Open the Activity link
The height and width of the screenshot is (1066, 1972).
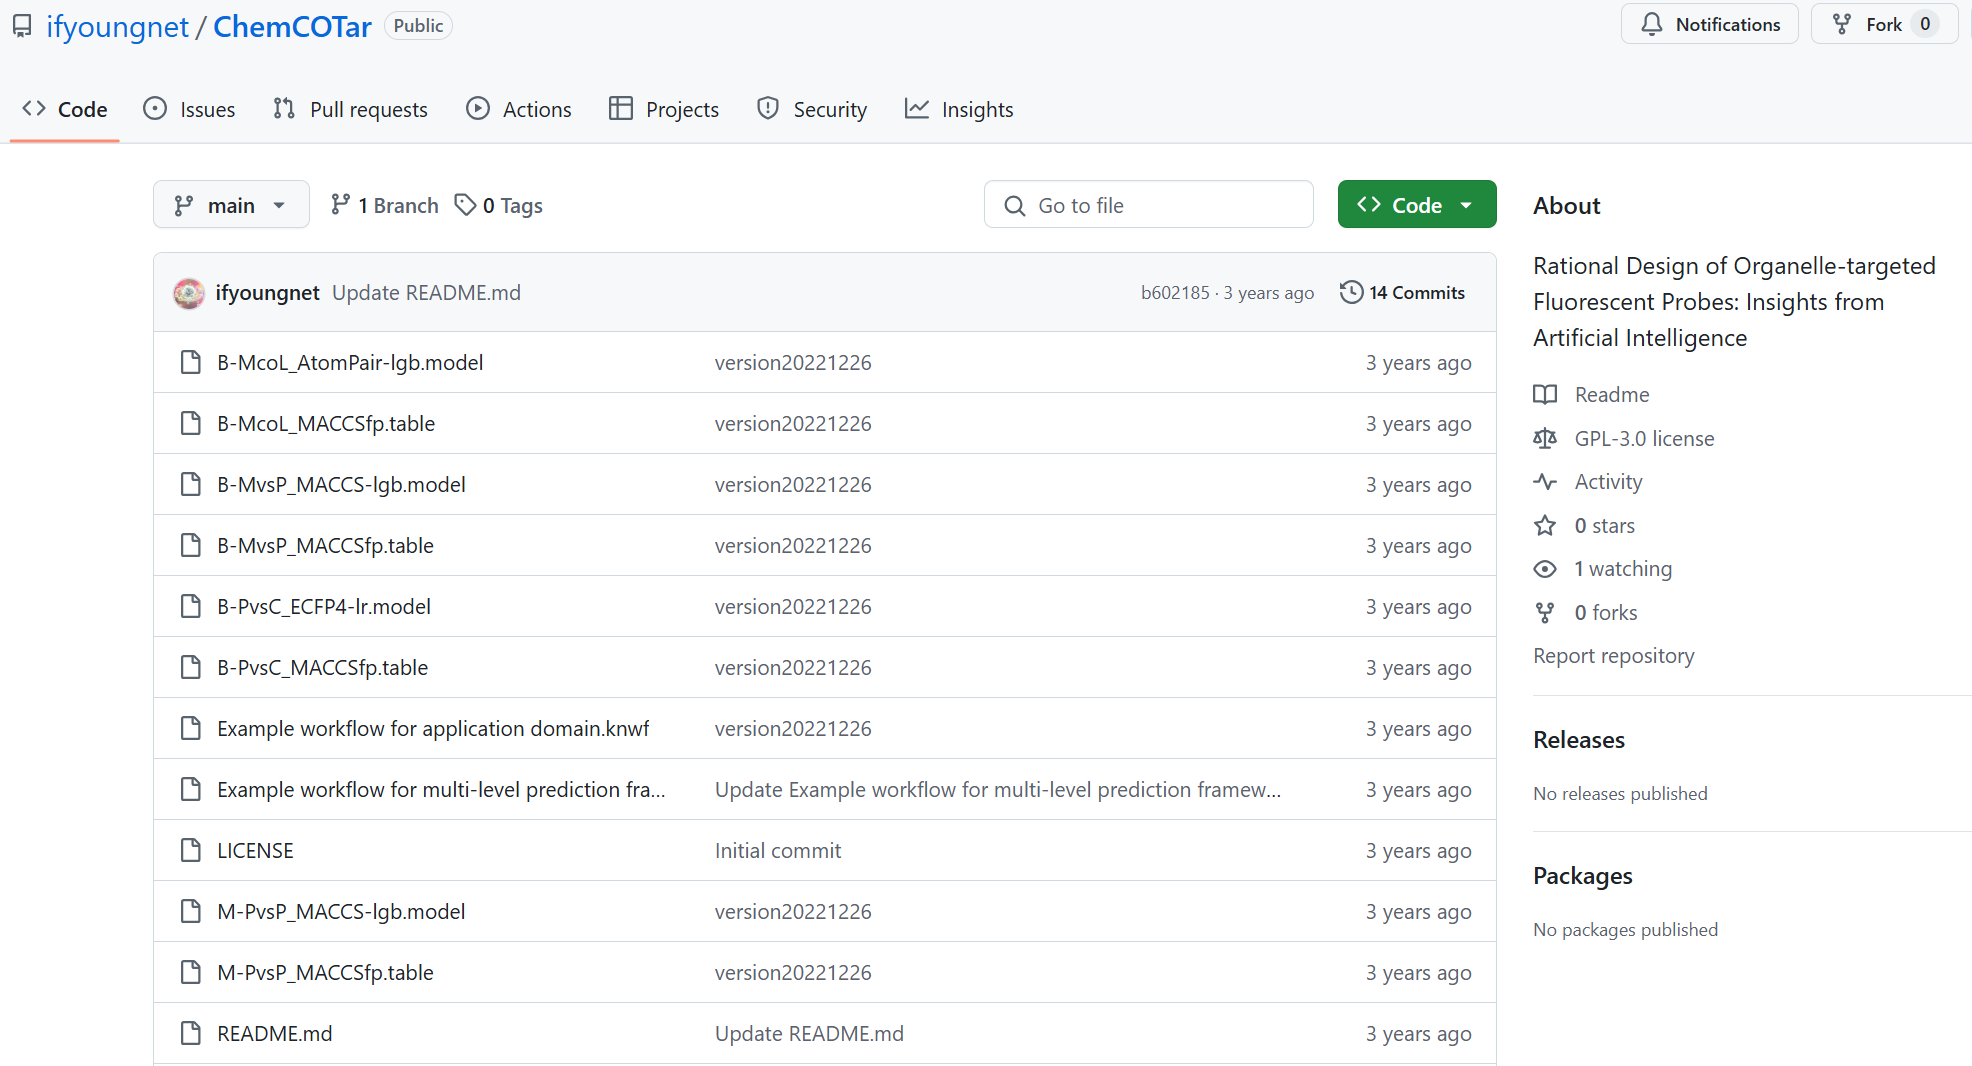coord(1608,481)
